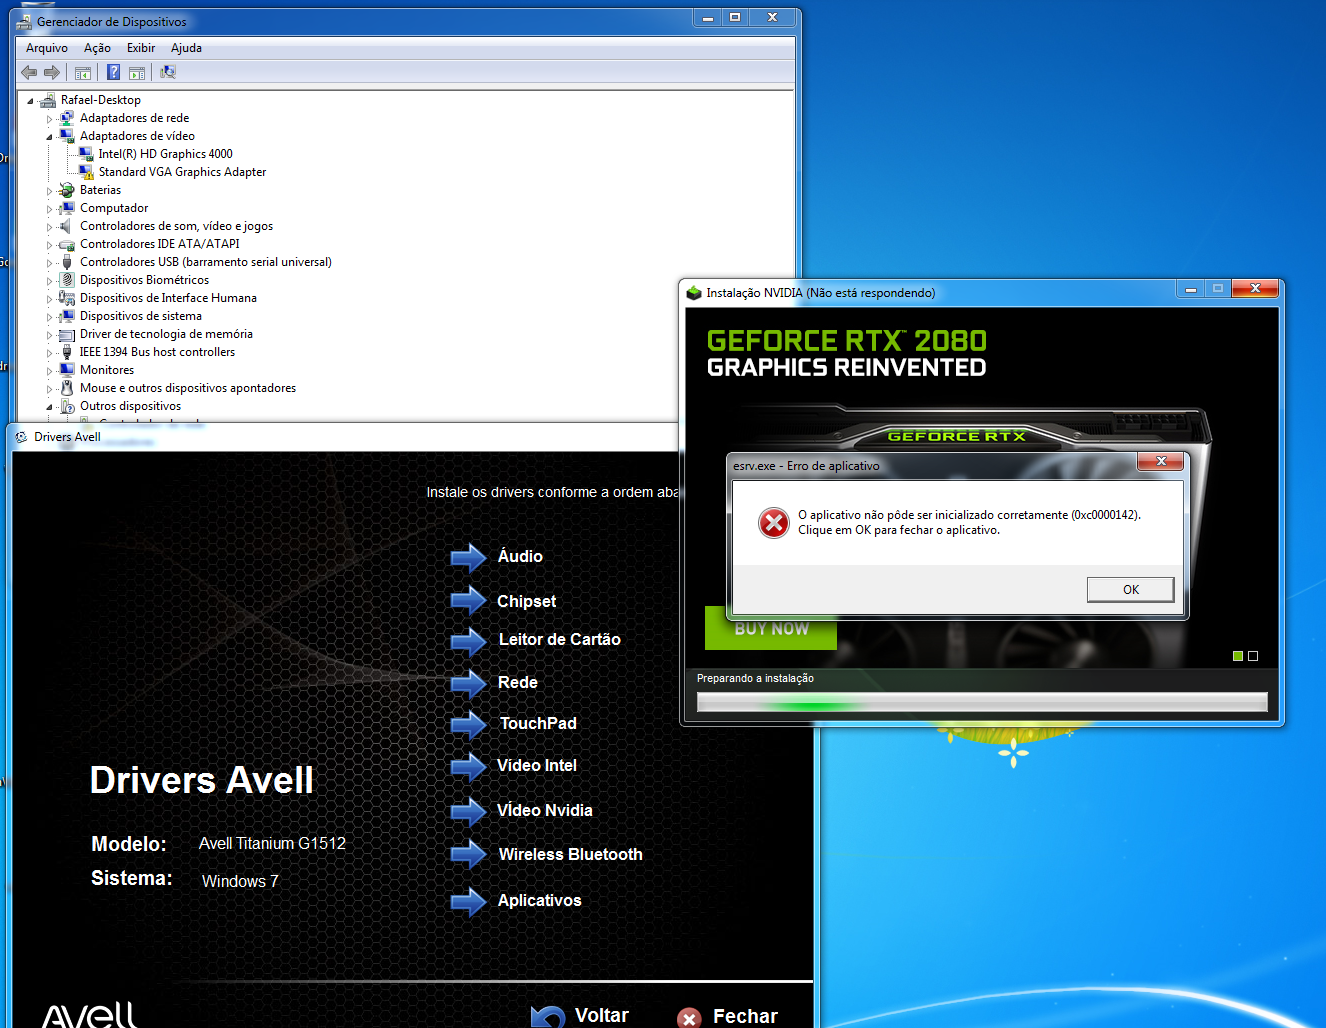Click the blue arrow beside Vídeo Nvidia
Screen dimensions: 1326x1028
pyautogui.click(x=468, y=811)
